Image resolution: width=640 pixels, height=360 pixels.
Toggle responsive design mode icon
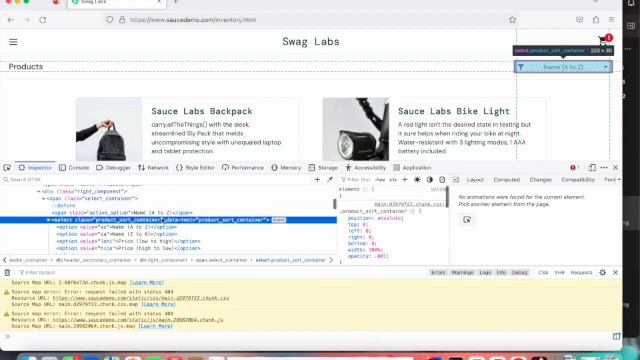tap(592, 167)
